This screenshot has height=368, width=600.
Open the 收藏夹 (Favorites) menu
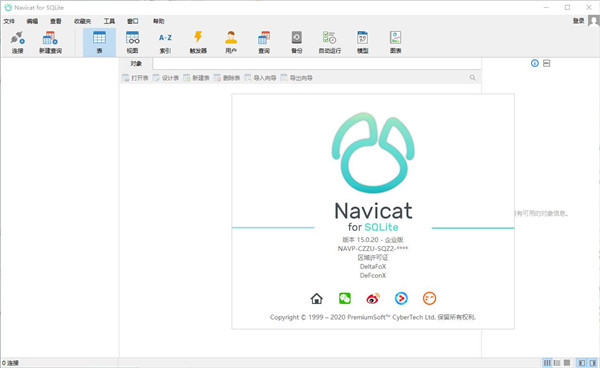click(x=83, y=21)
